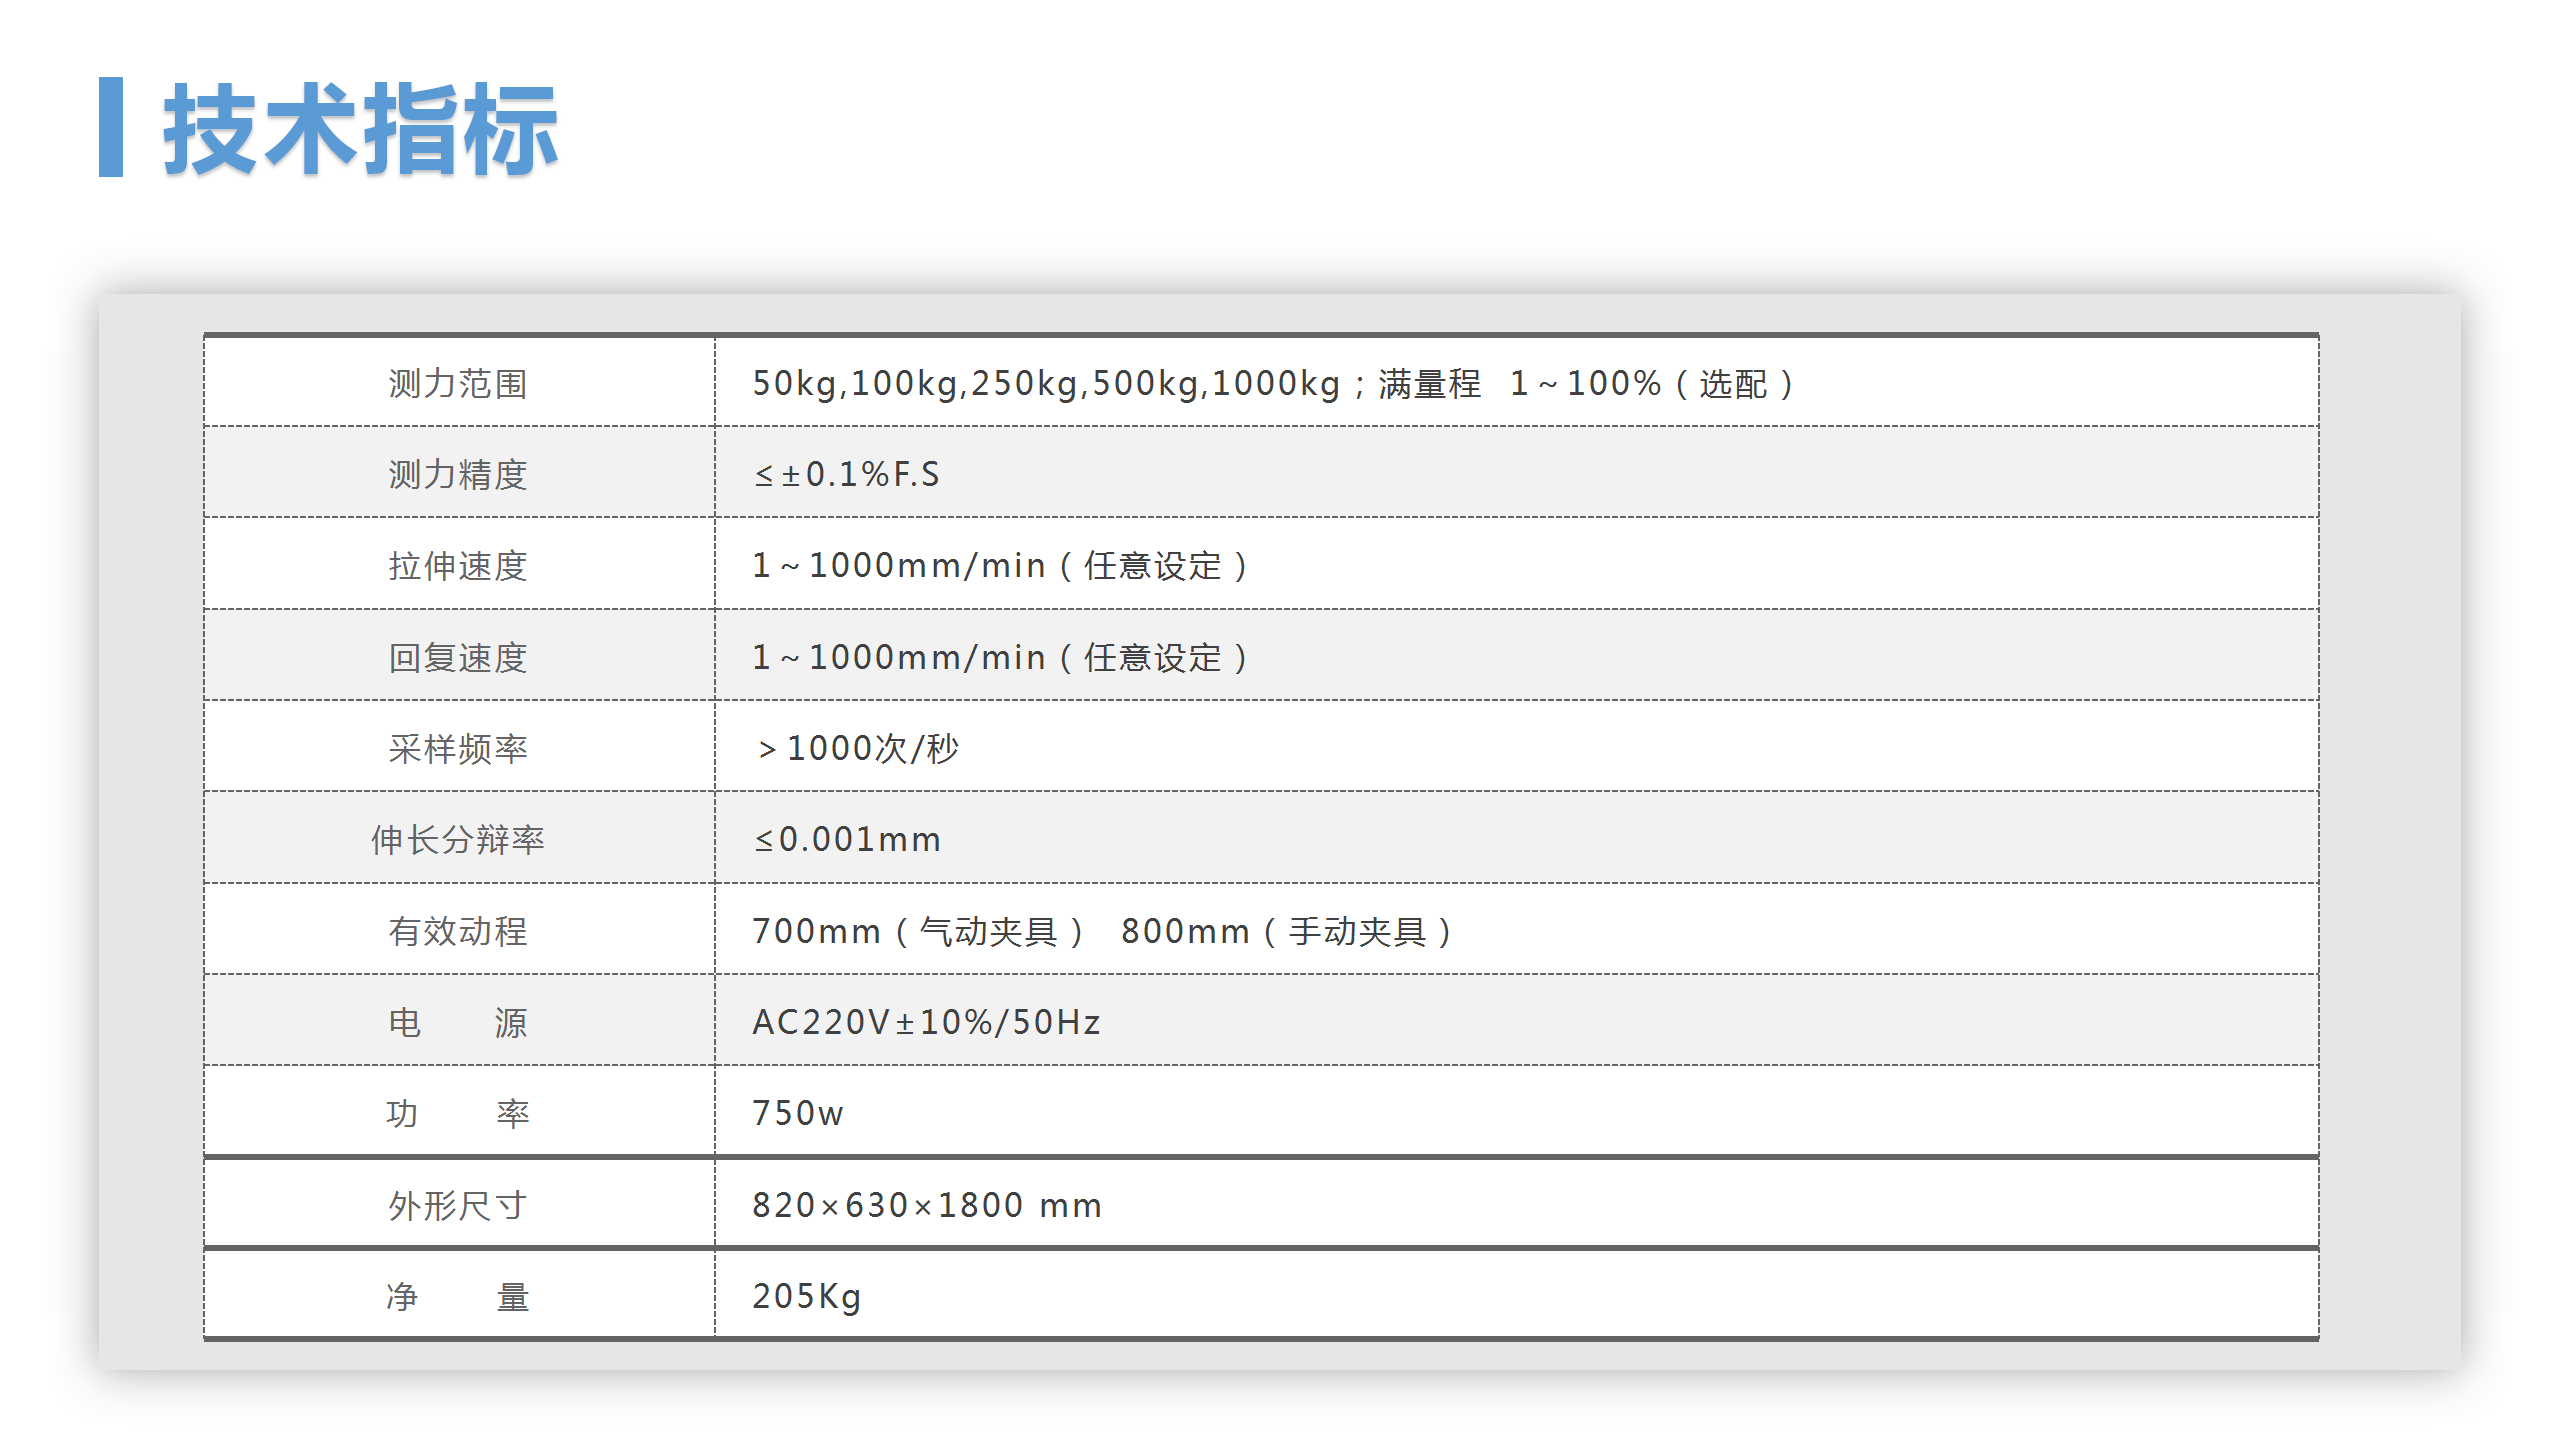This screenshot has width=2560, height=1440.
Task: Select the AC220V±10%/50Hz power supply value
Action: tap(926, 1022)
